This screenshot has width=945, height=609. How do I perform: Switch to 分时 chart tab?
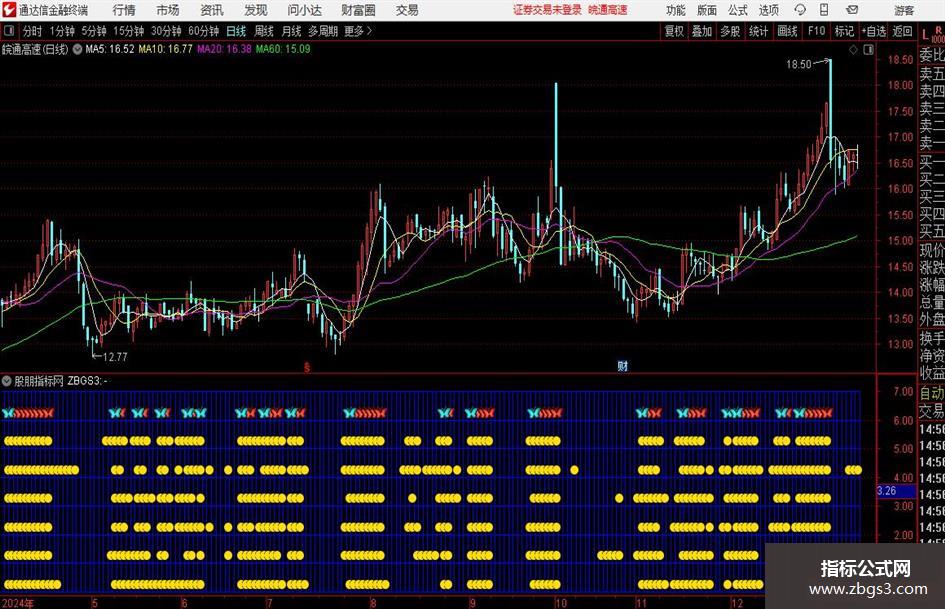[x=33, y=31]
